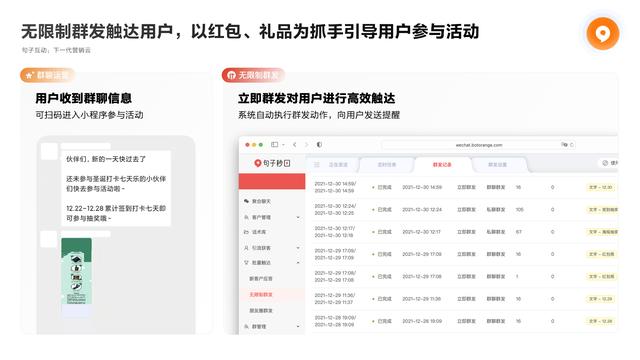Click the browser sidebar toggle icon
The height and width of the screenshot is (360, 640).
[x=274, y=144]
